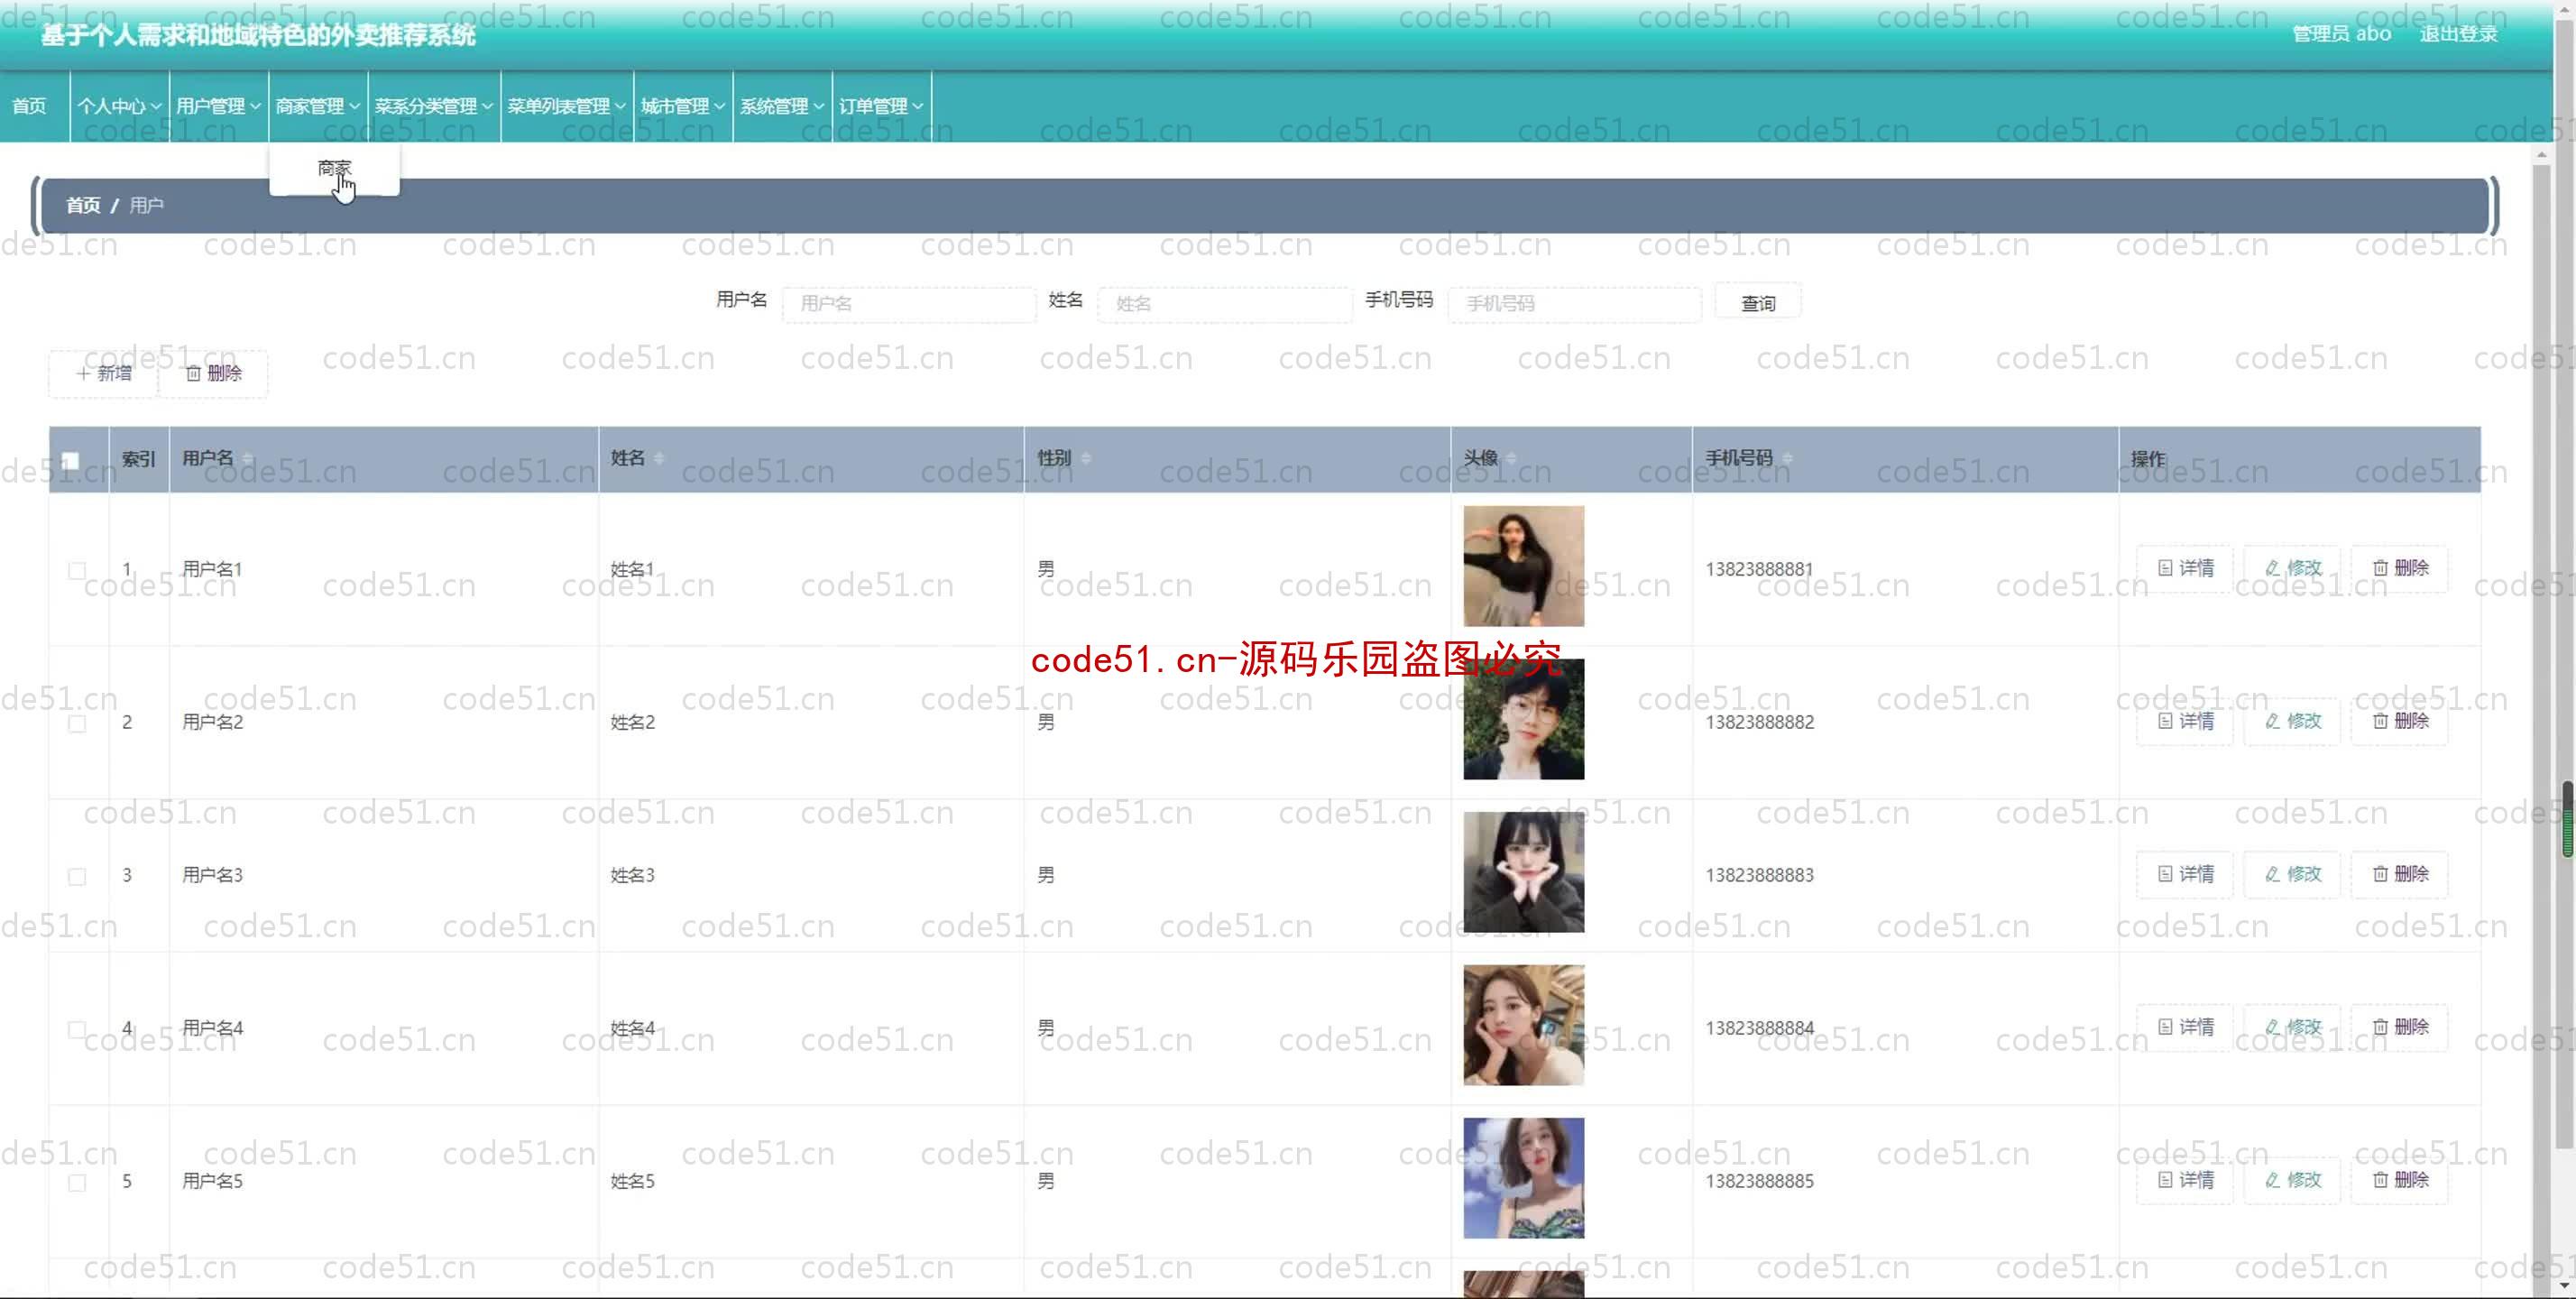Open details for 用户名5 row
This screenshot has height=1299, width=2576.
pos(2185,1180)
